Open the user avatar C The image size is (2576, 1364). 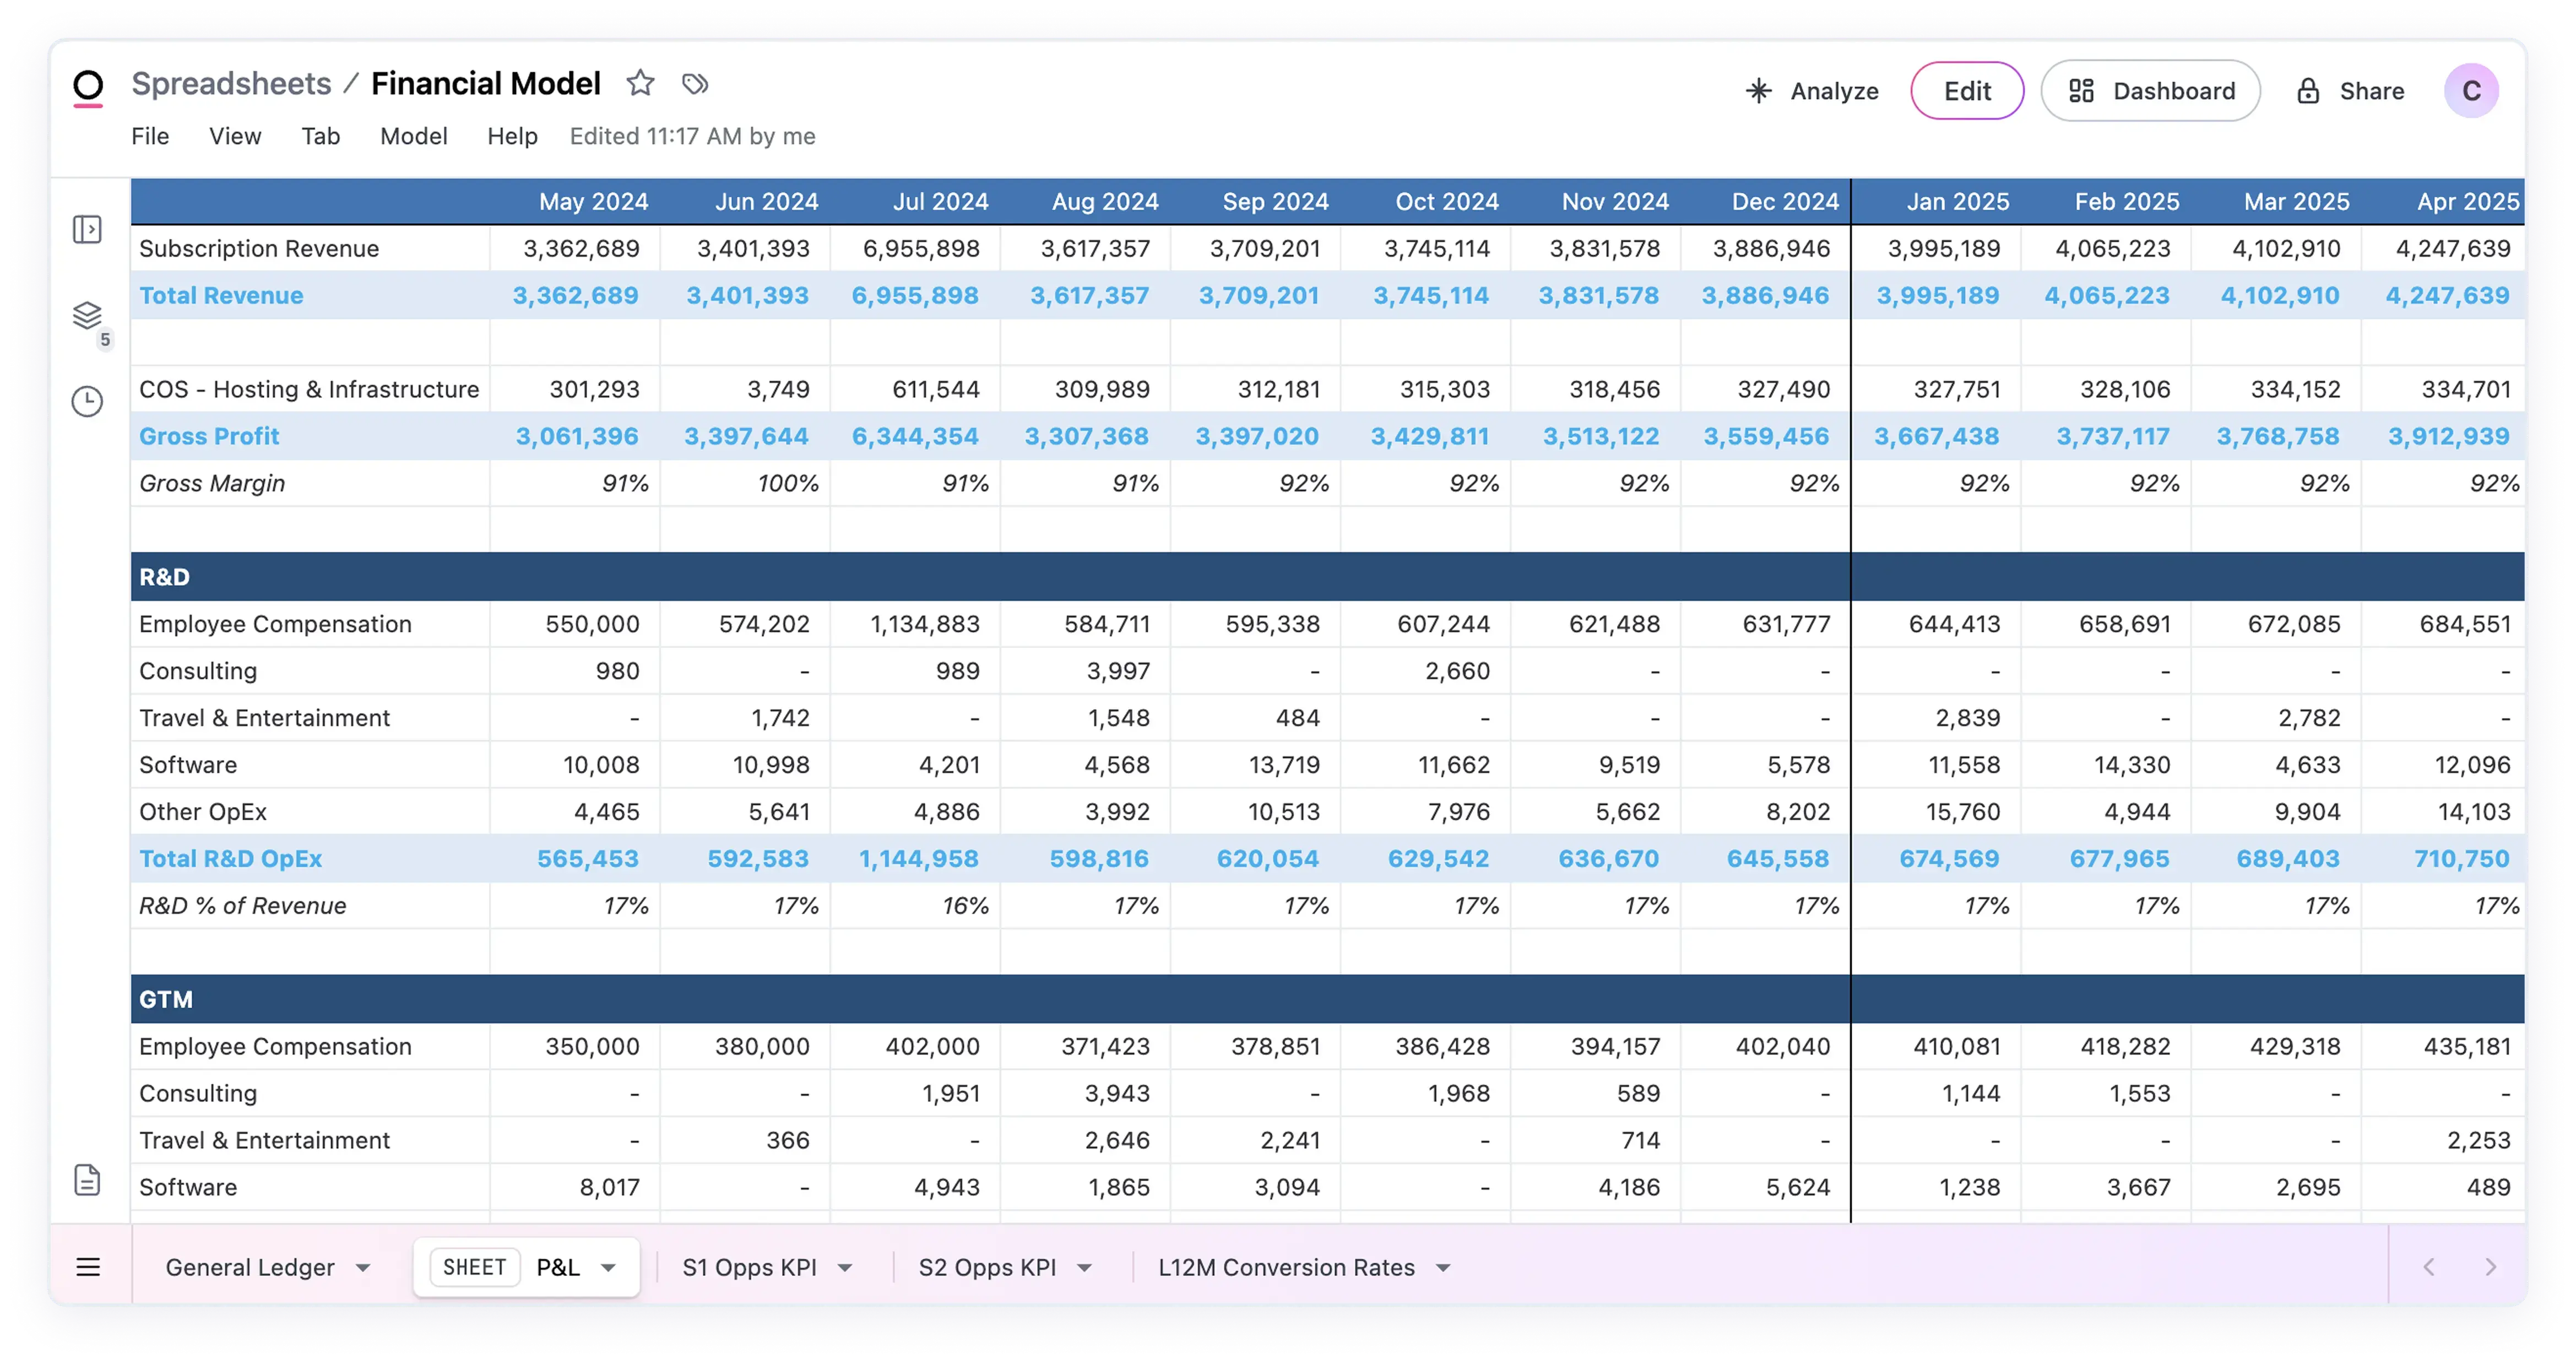click(x=2471, y=91)
